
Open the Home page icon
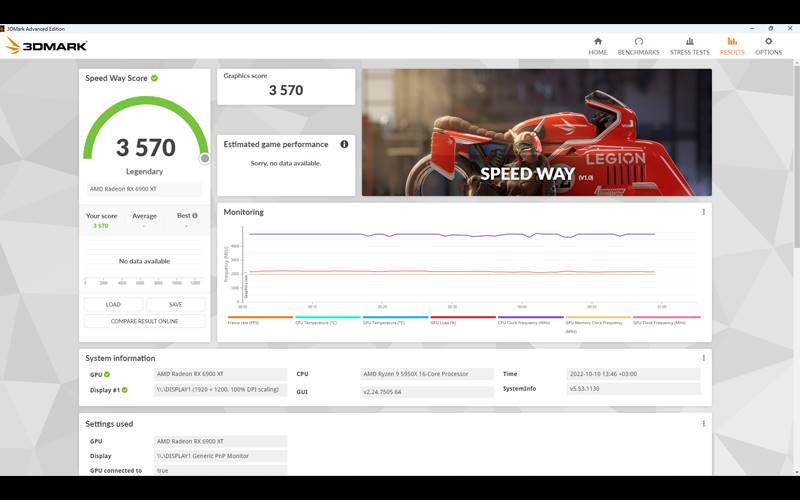pyautogui.click(x=598, y=46)
